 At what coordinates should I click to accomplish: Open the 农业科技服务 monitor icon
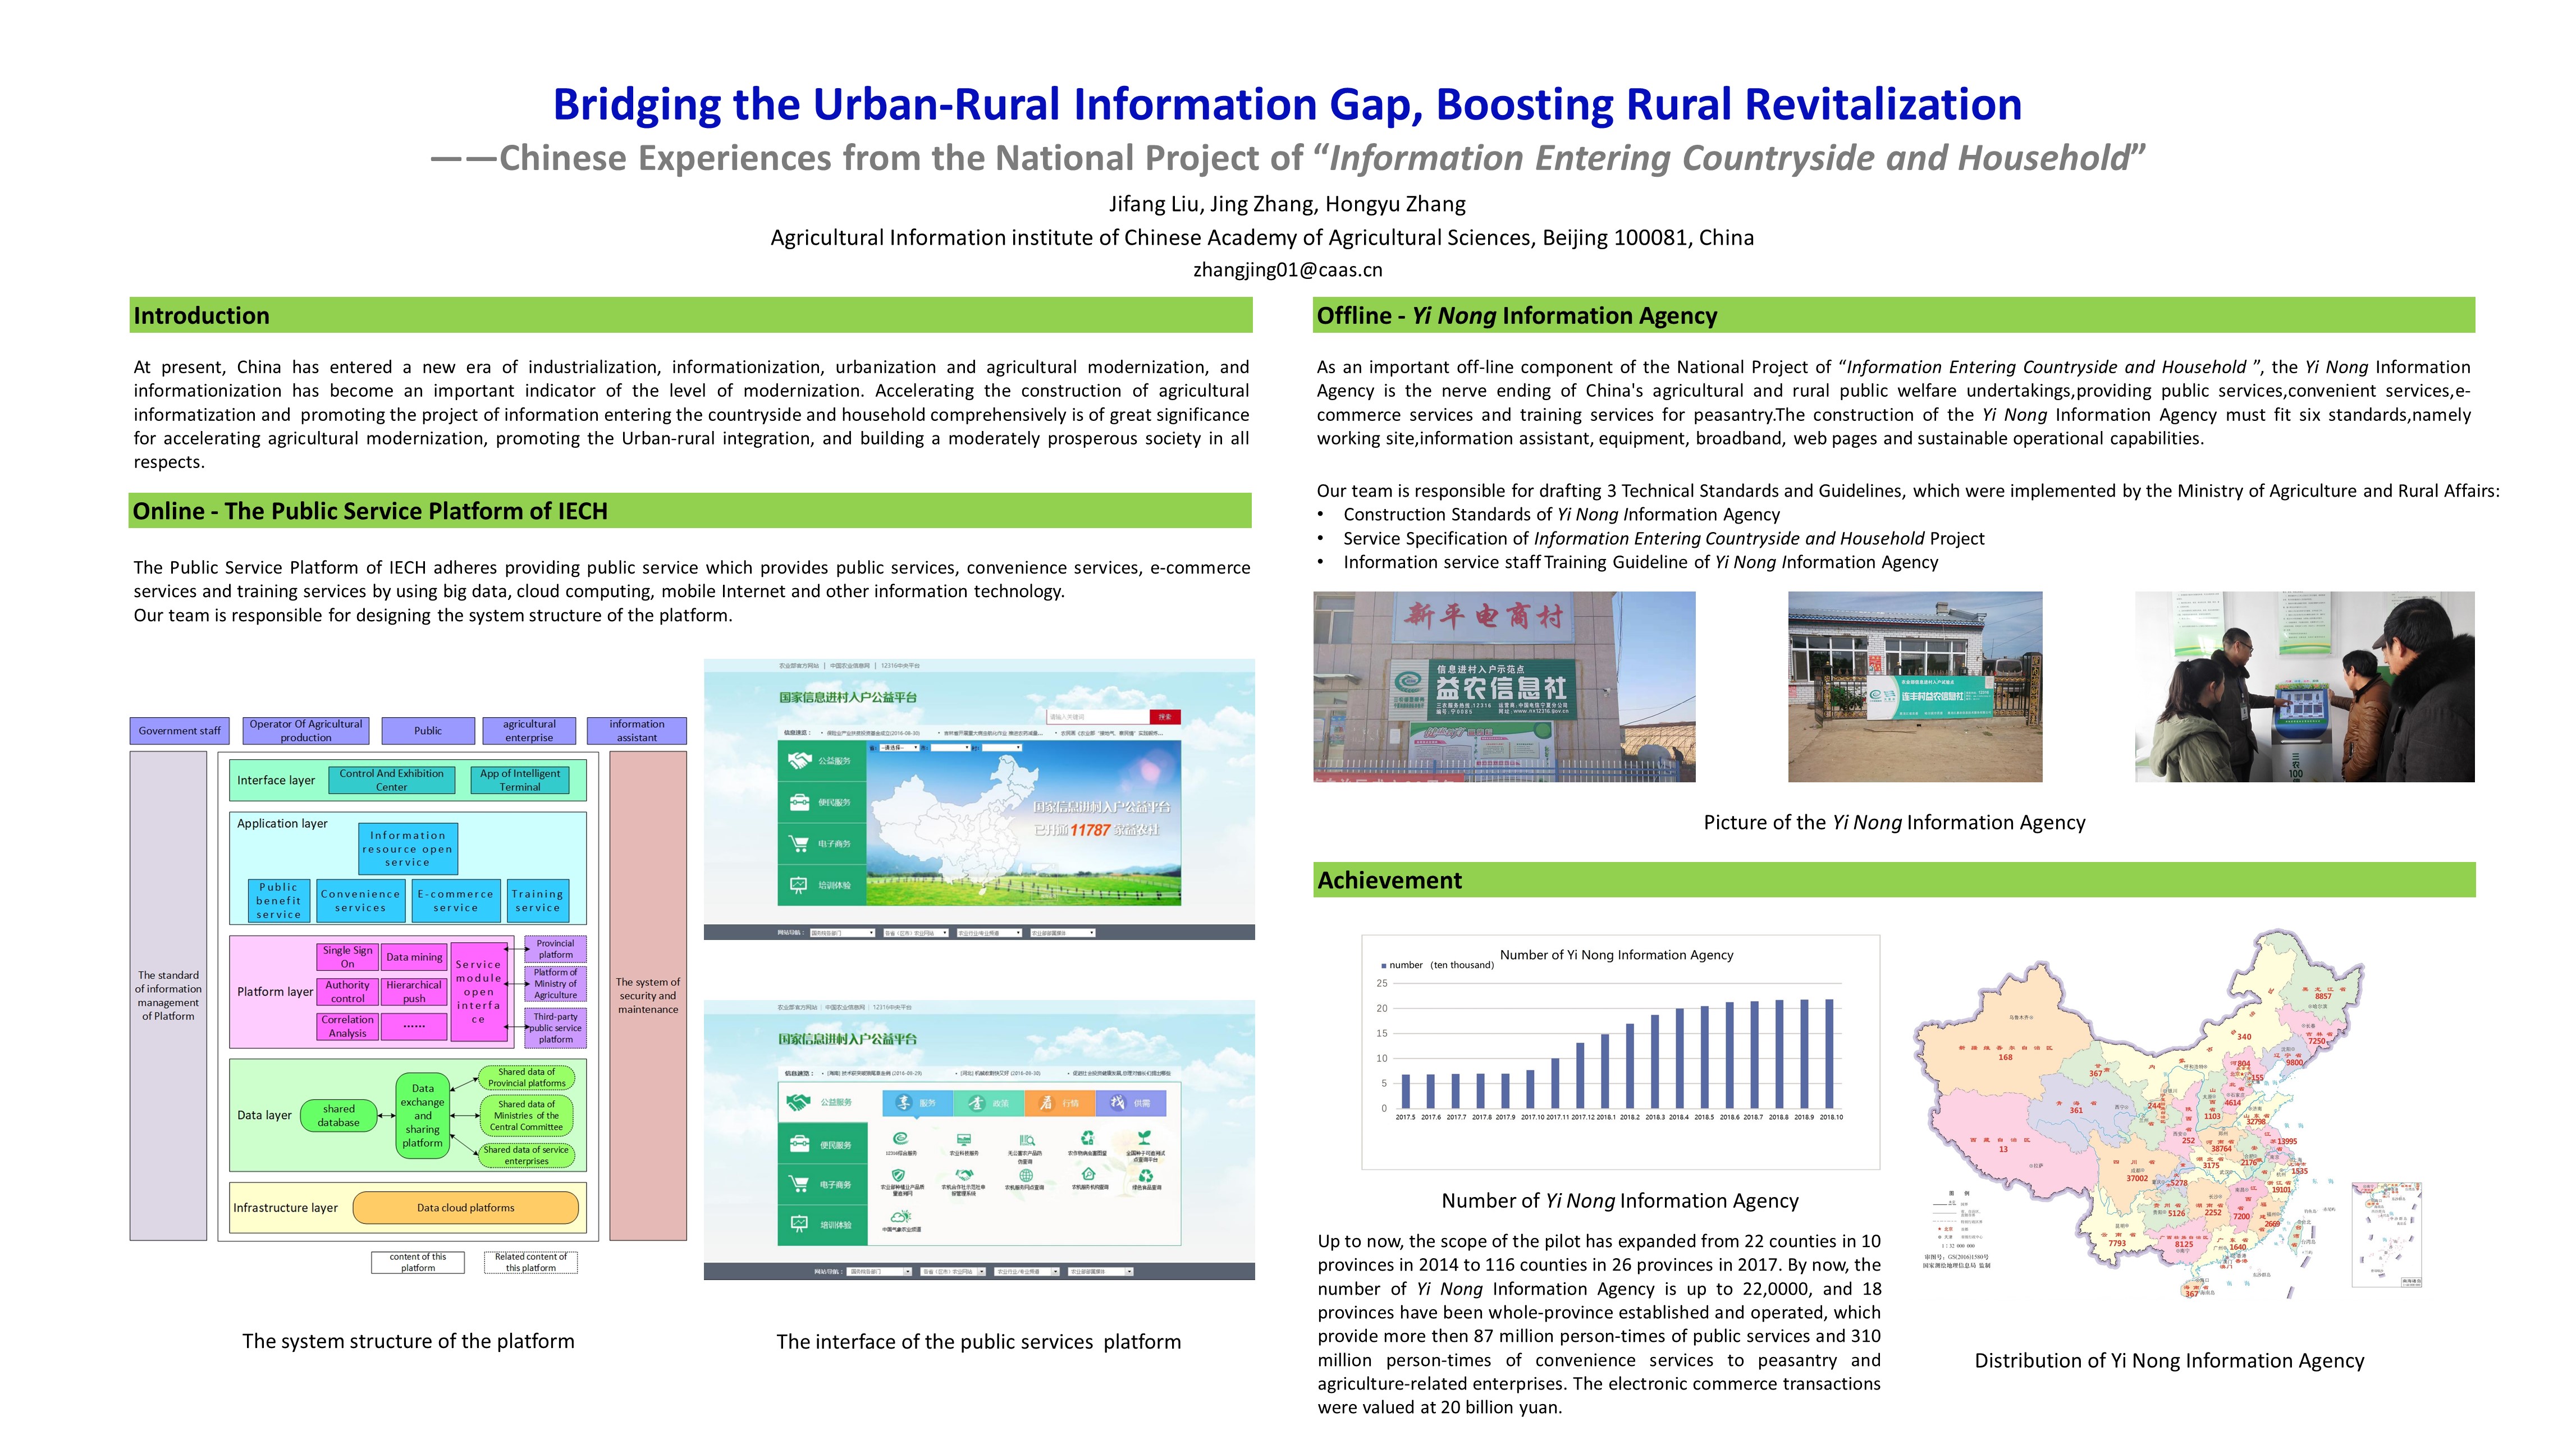[x=963, y=1139]
